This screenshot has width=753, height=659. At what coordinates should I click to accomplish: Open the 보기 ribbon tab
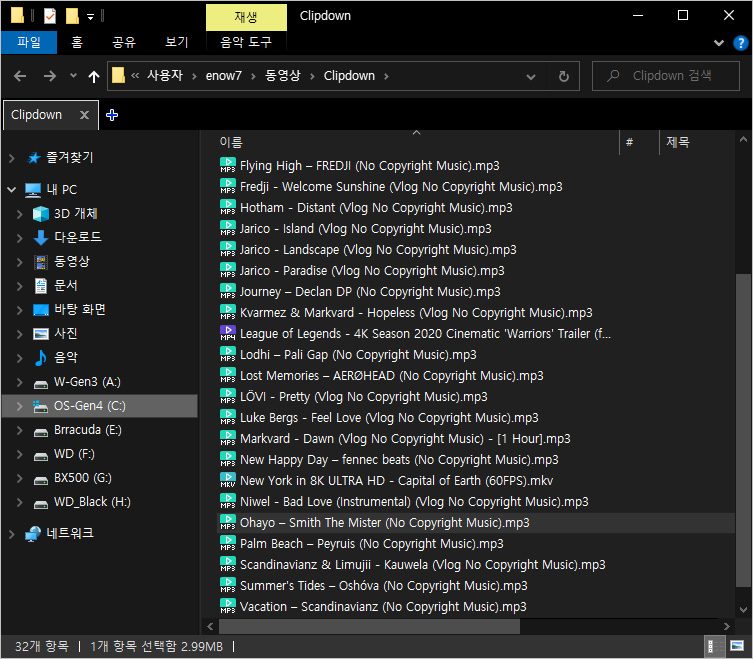click(x=177, y=42)
